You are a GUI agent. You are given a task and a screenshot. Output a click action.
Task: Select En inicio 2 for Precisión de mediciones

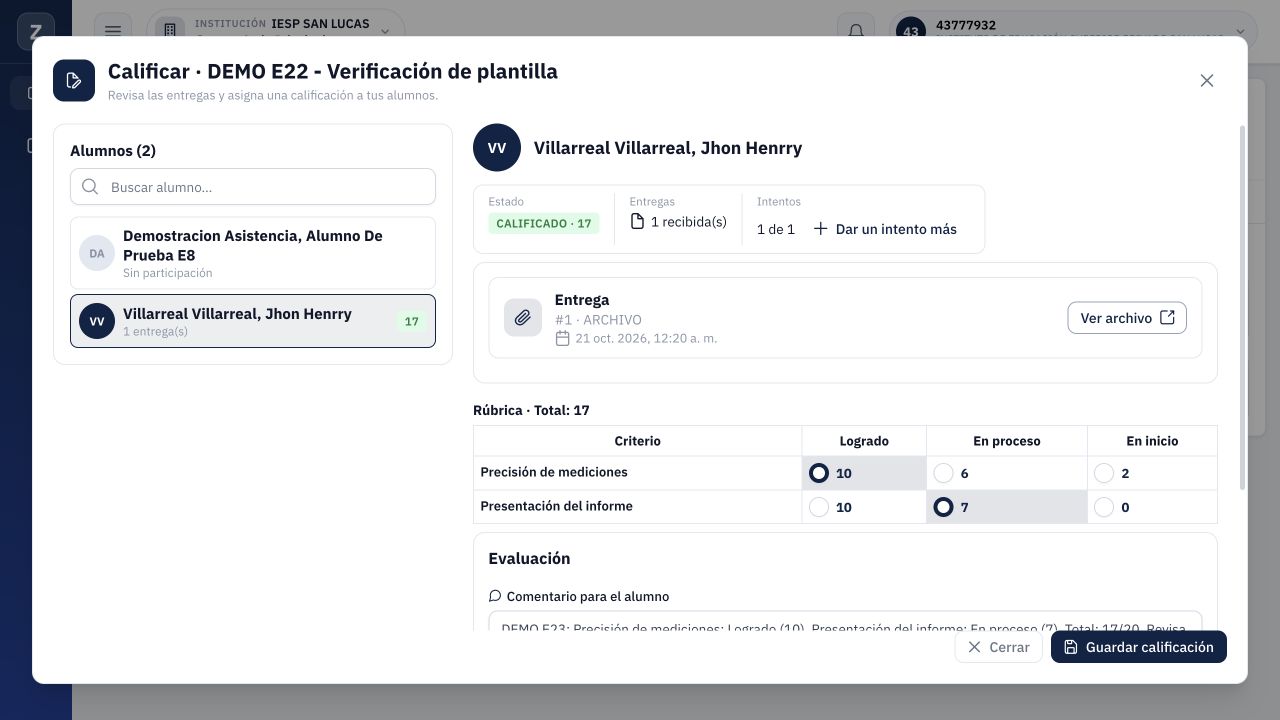point(1104,473)
